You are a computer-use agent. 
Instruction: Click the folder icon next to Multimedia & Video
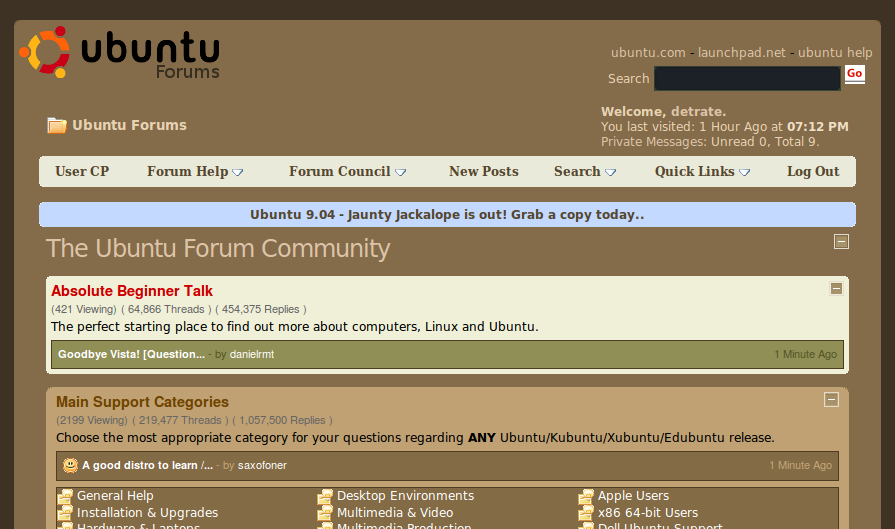(325, 513)
